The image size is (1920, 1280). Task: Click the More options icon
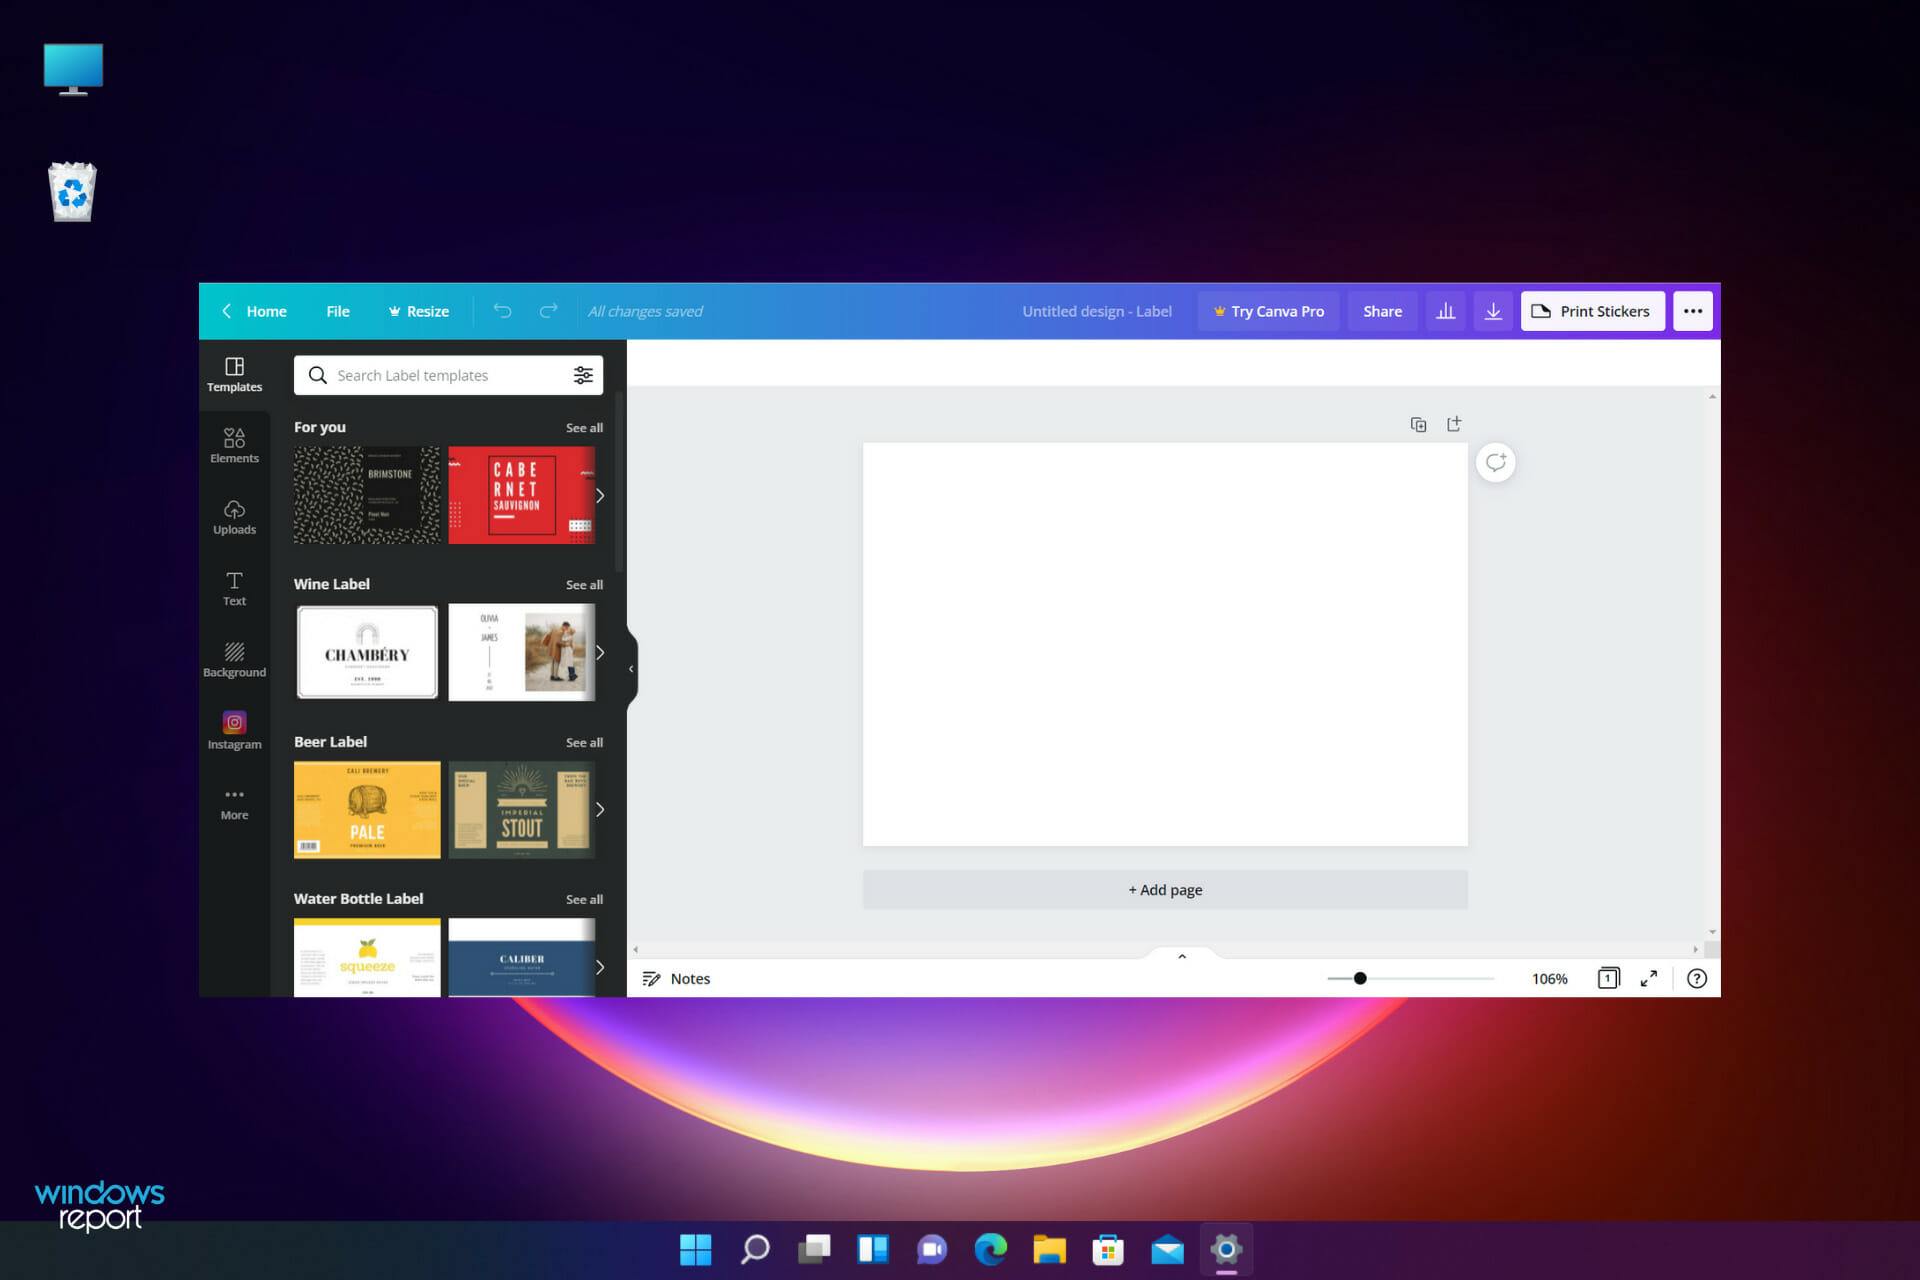pos(1693,311)
